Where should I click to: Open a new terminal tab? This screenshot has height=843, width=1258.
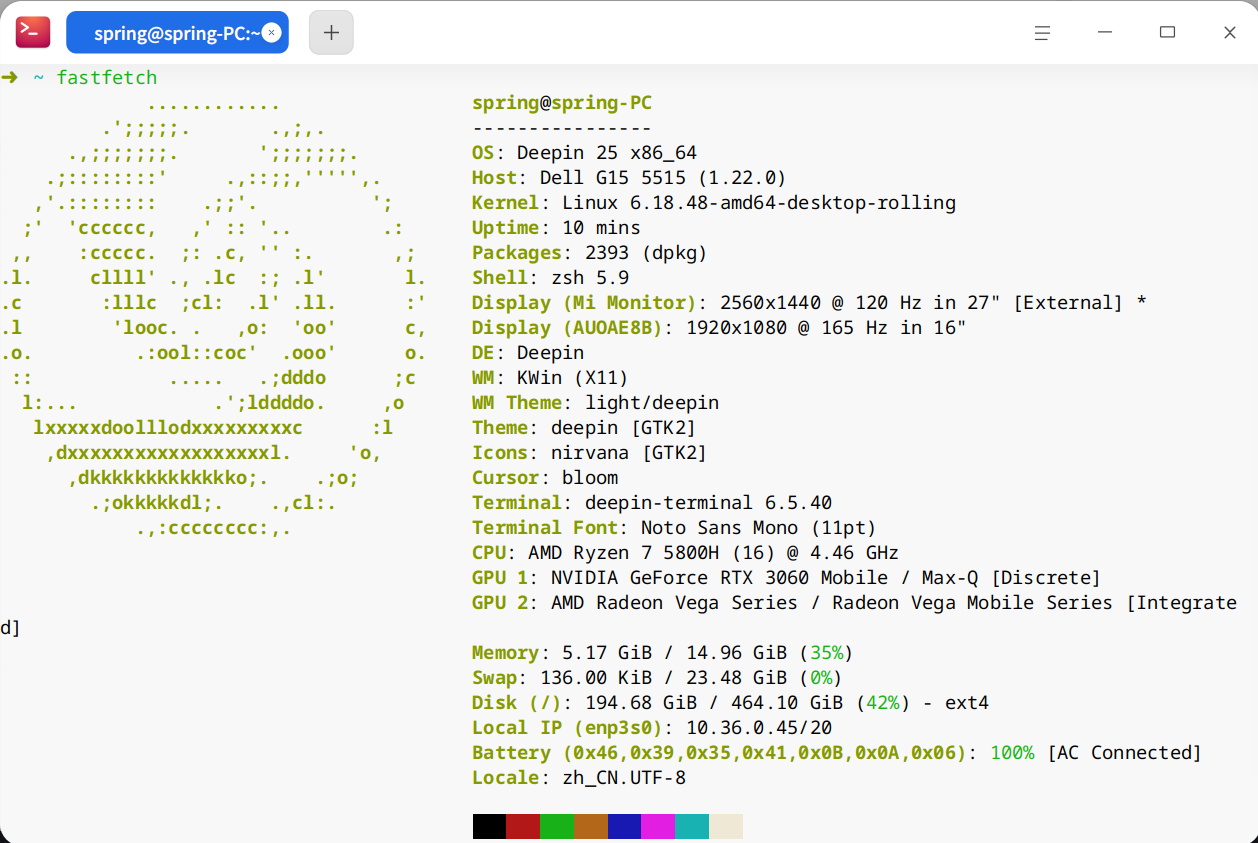tap(331, 33)
